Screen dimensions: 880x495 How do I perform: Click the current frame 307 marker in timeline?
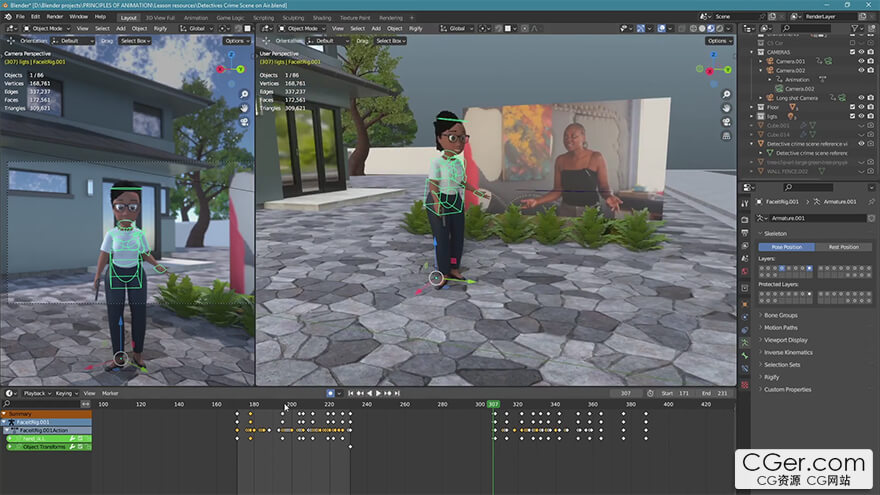[493, 404]
